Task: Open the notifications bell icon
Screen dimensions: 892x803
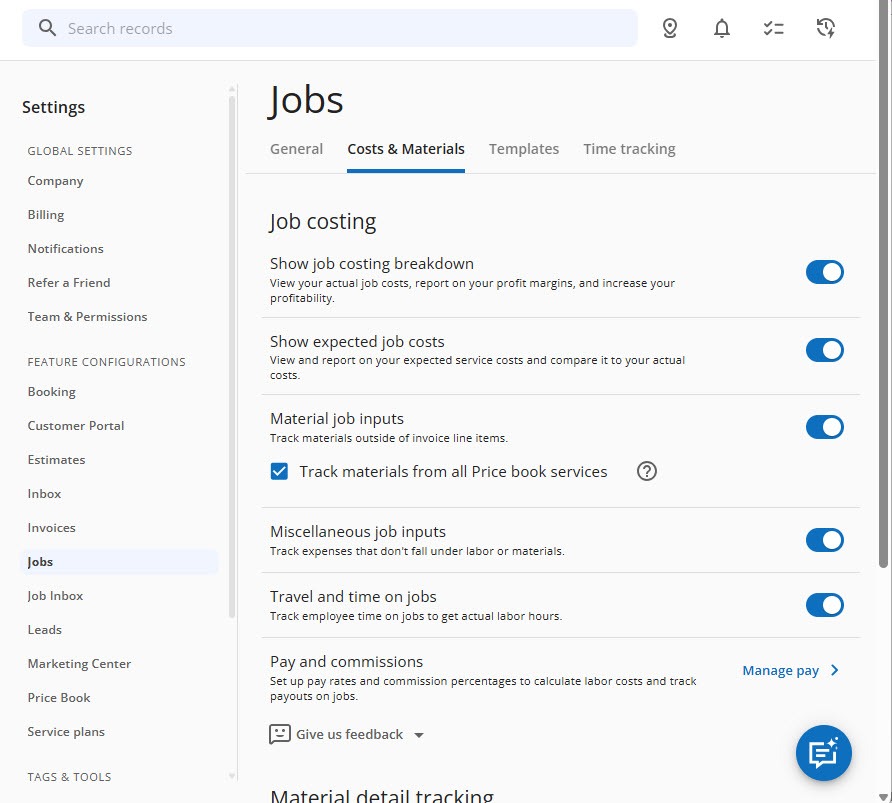Action: point(721,28)
